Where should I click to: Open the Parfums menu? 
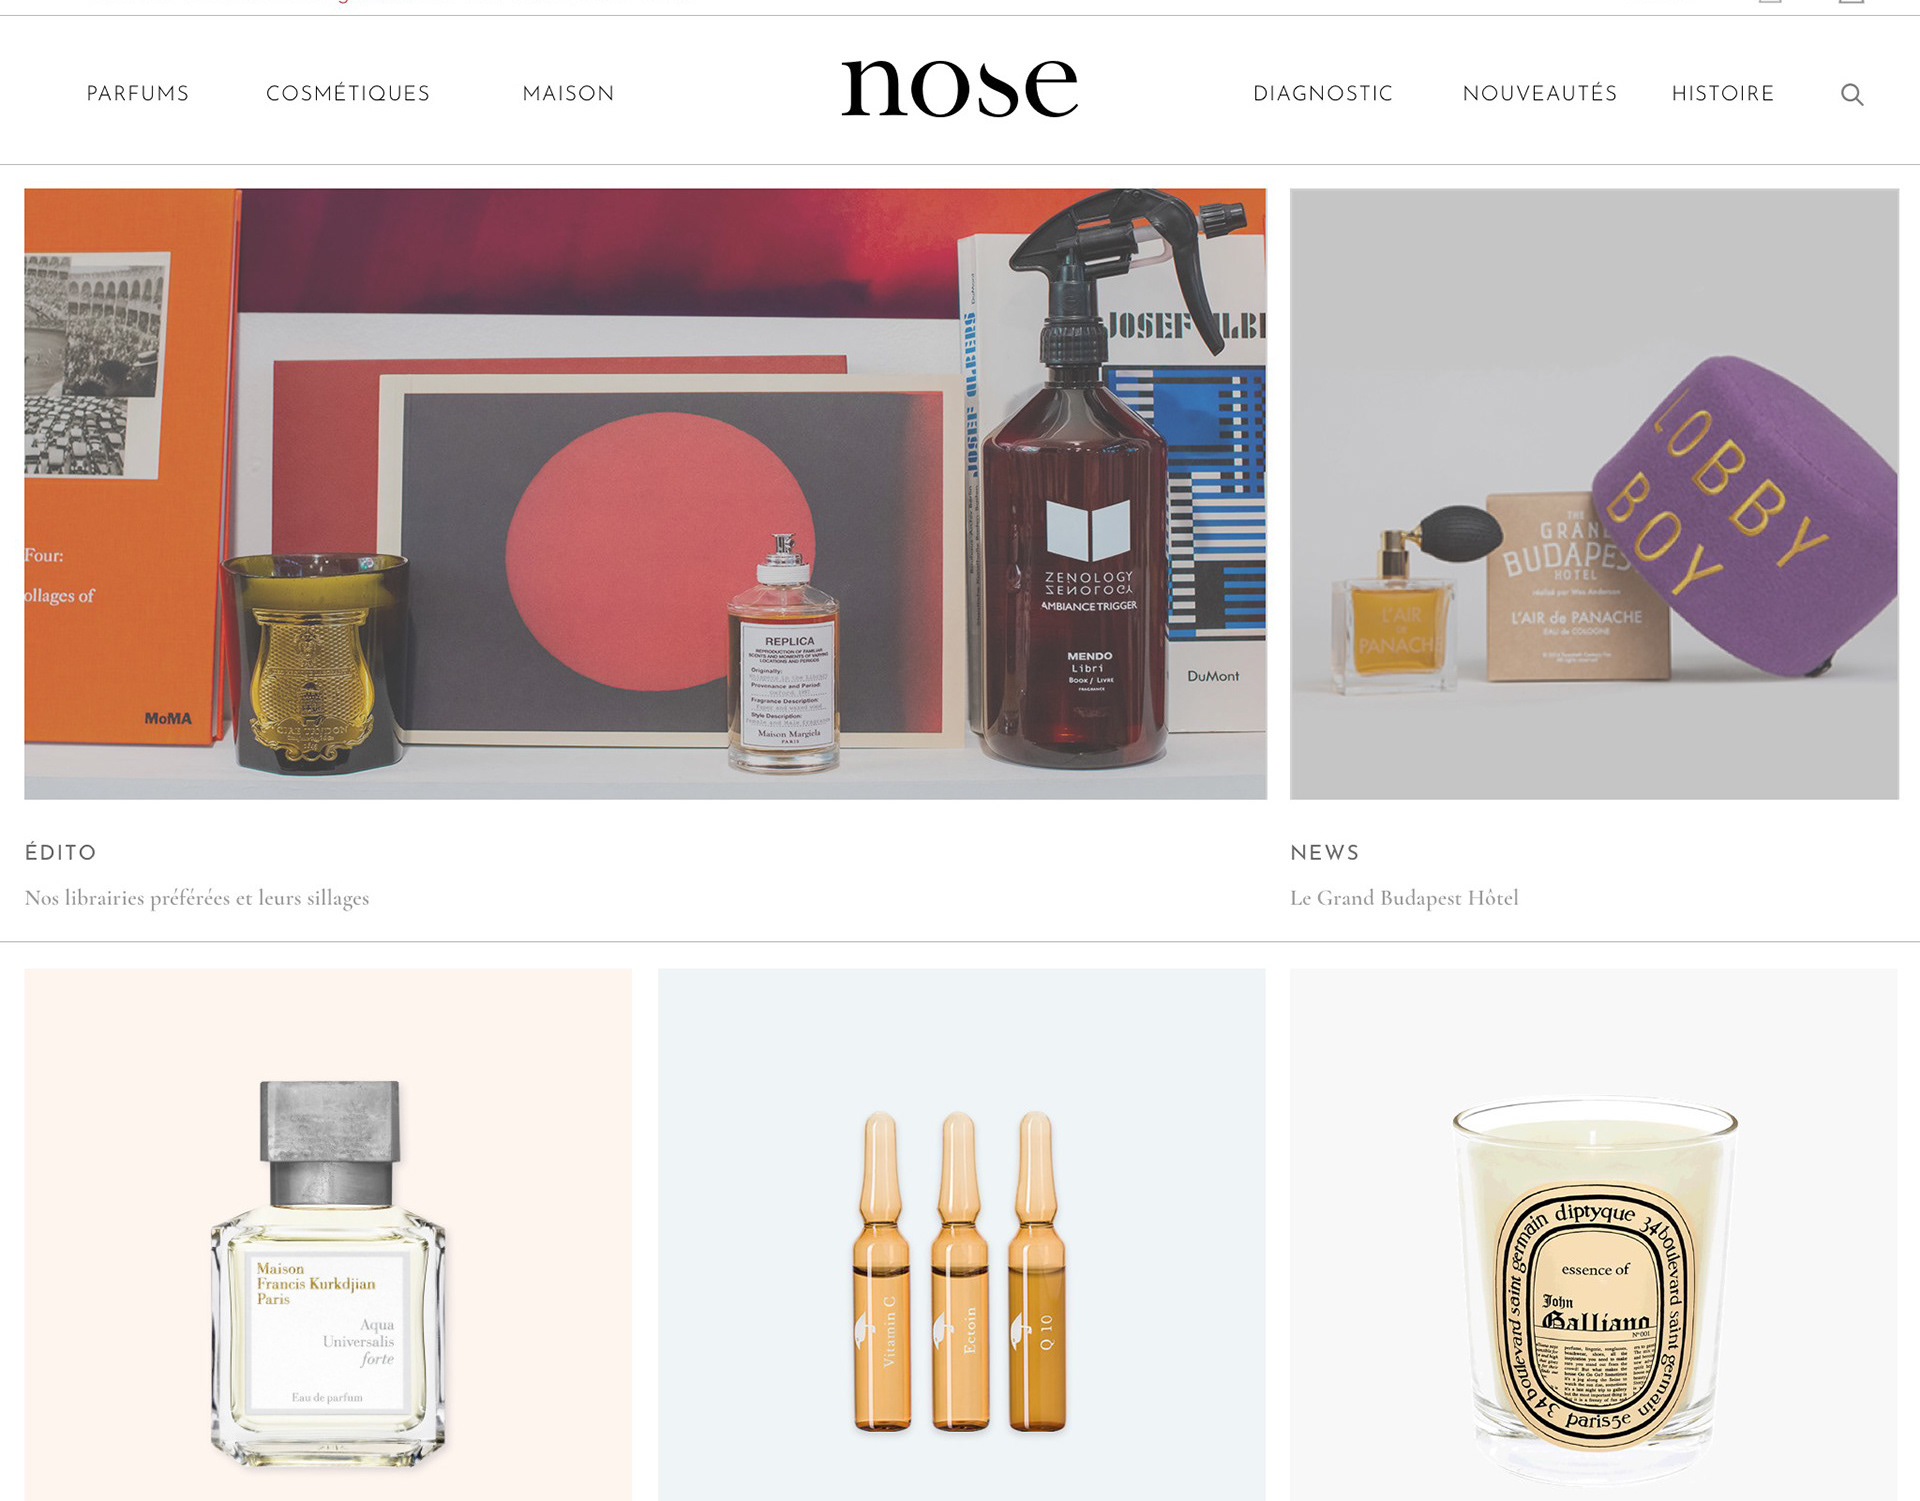pos(138,93)
